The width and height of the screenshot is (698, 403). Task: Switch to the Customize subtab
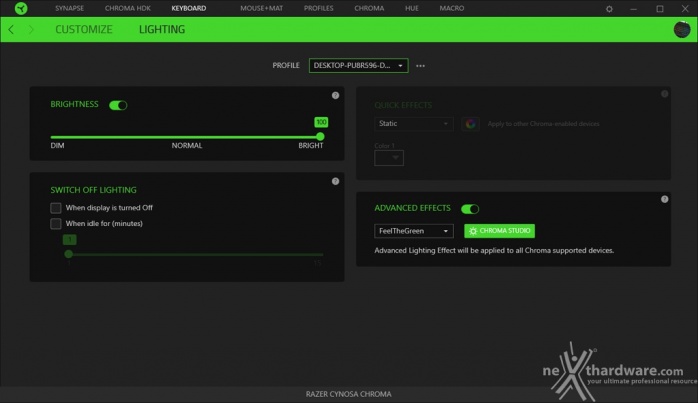pyautogui.click(x=84, y=29)
